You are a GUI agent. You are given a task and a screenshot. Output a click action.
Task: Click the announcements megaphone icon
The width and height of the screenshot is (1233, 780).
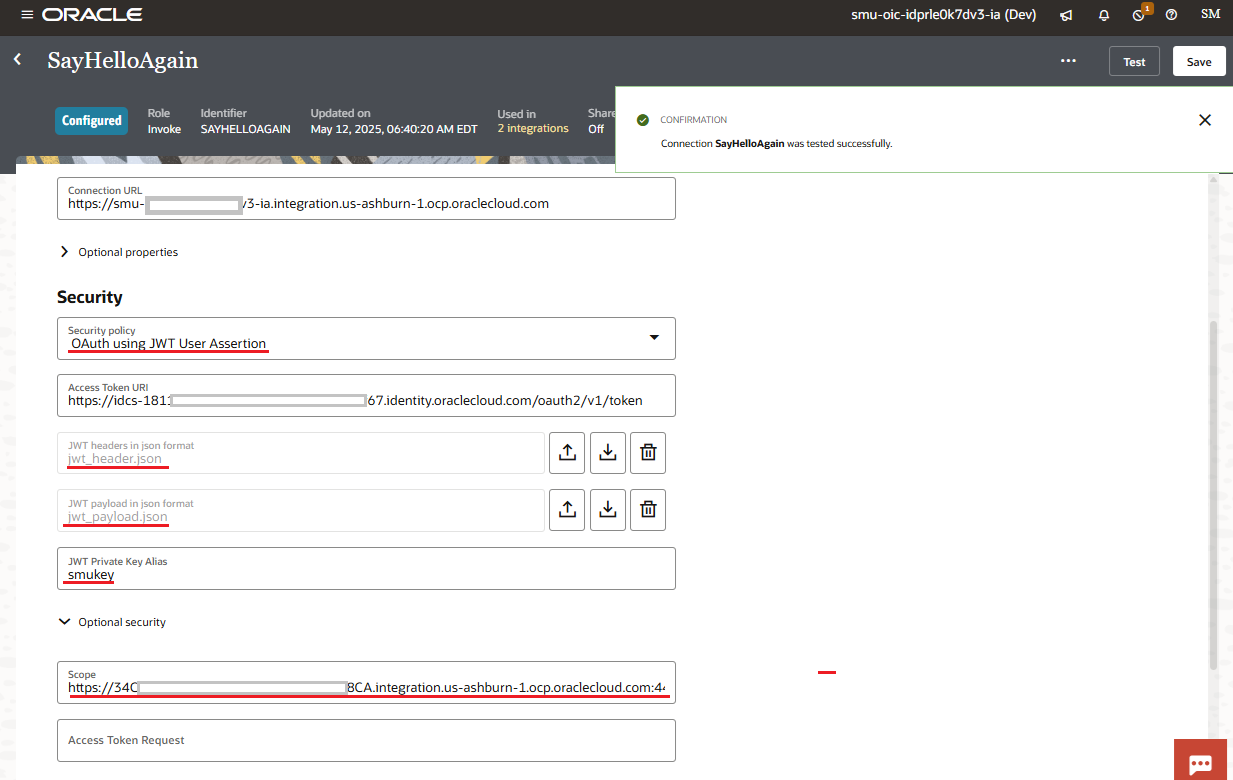coord(1067,15)
